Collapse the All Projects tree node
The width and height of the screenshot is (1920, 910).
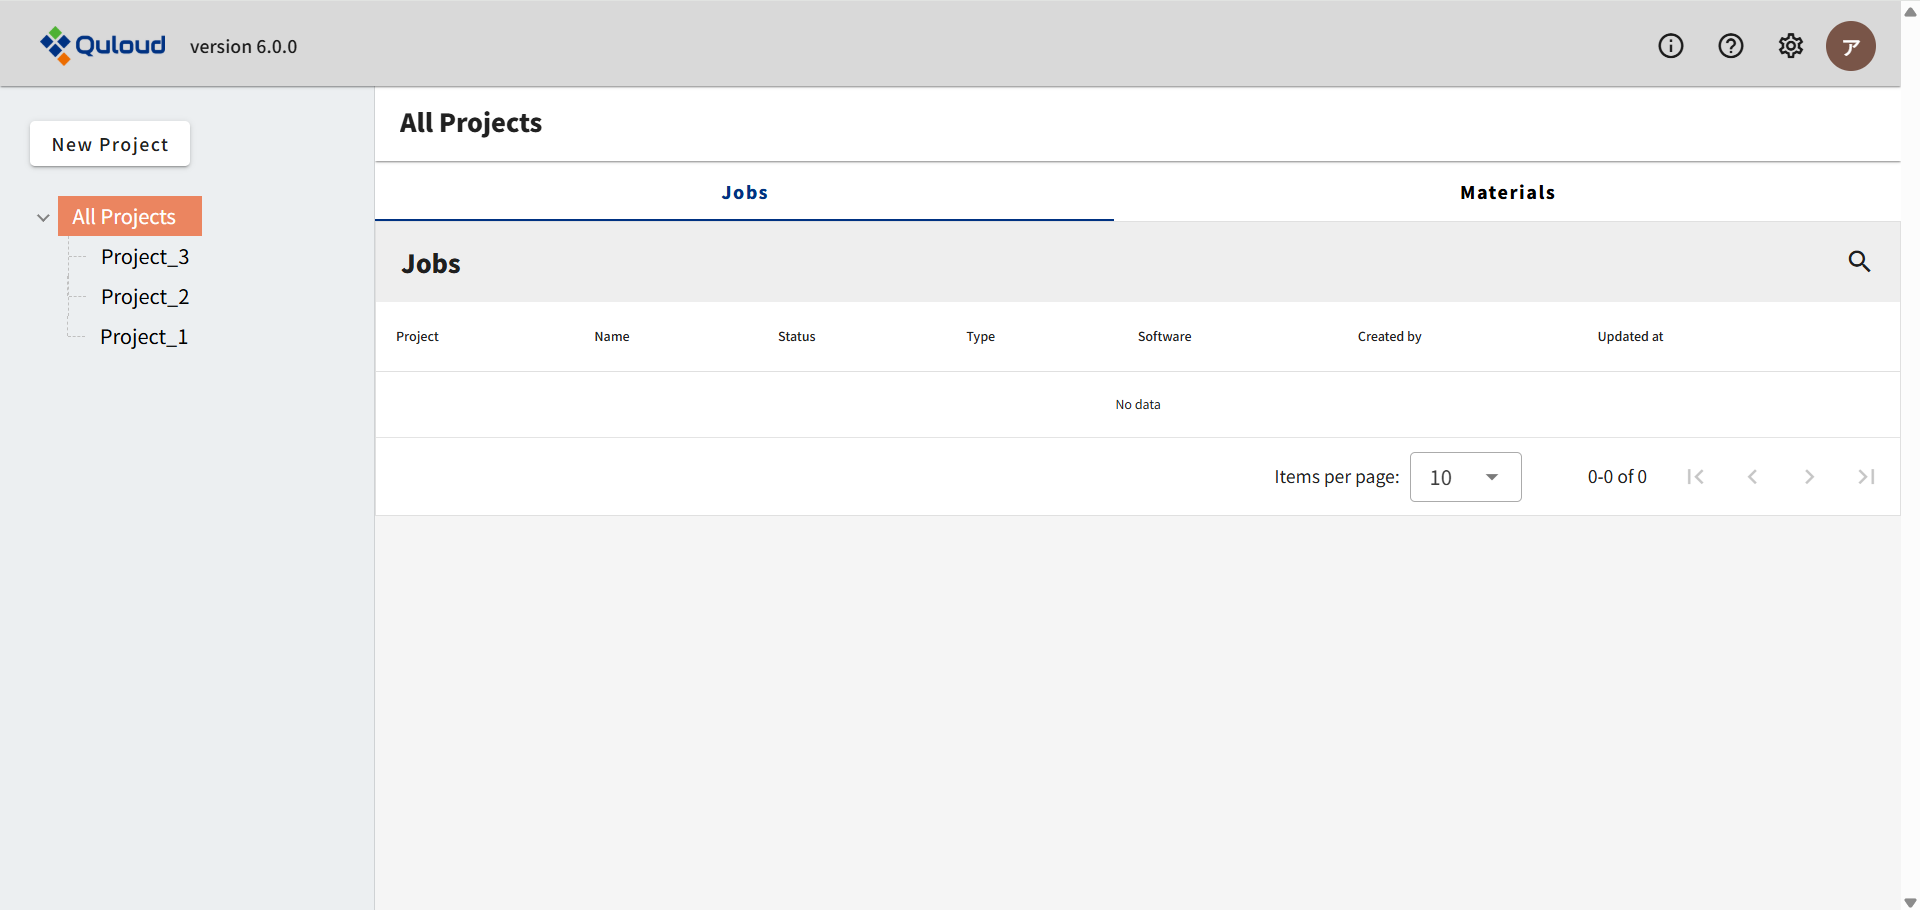[x=43, y=217]
